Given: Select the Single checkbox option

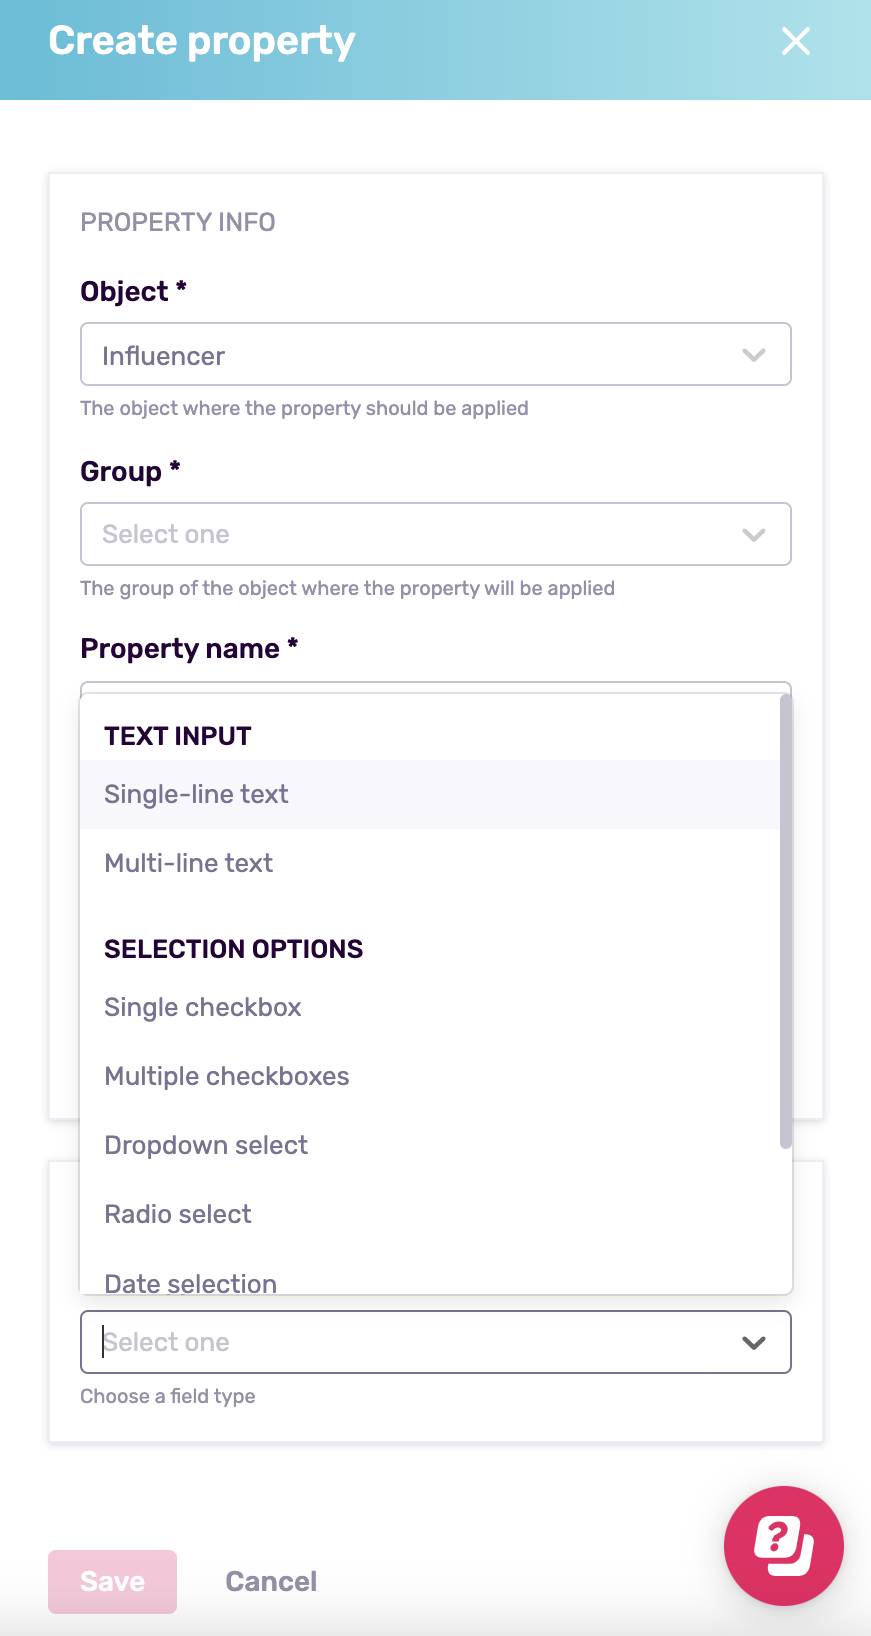Looking at the screenshot, I should (x=203, y=1007).
